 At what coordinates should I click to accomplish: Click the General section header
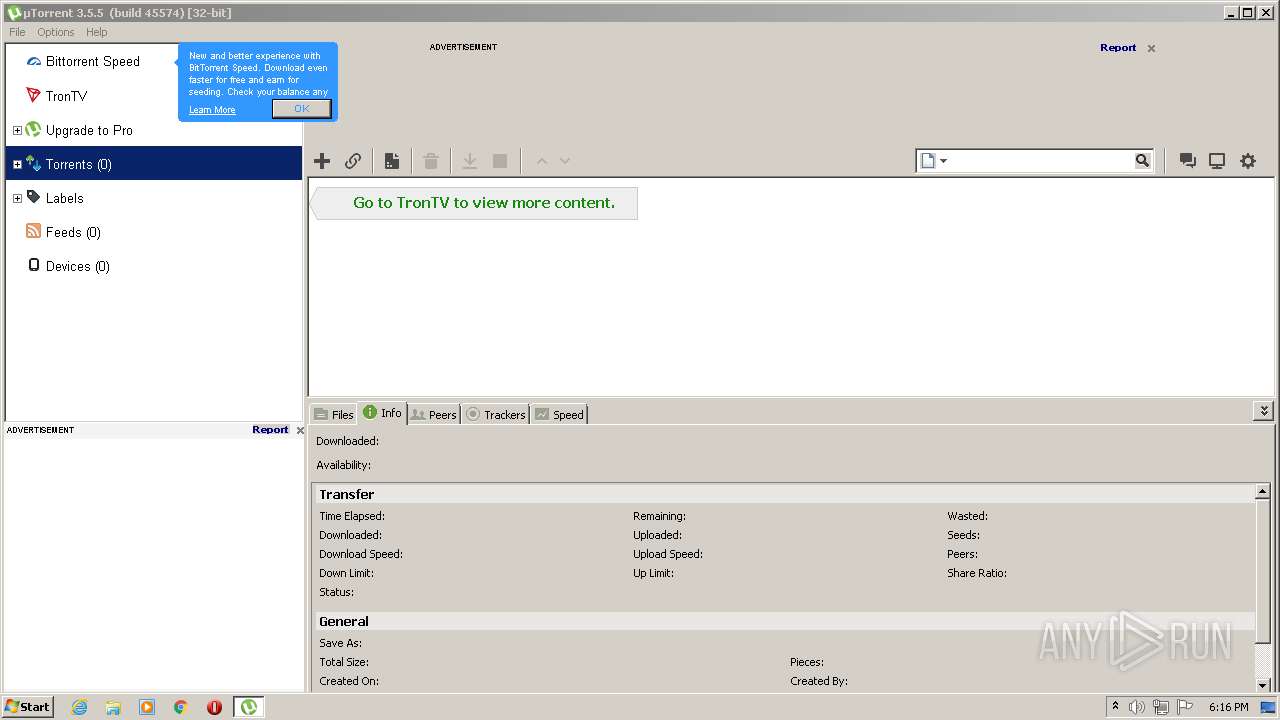point(785,621)
